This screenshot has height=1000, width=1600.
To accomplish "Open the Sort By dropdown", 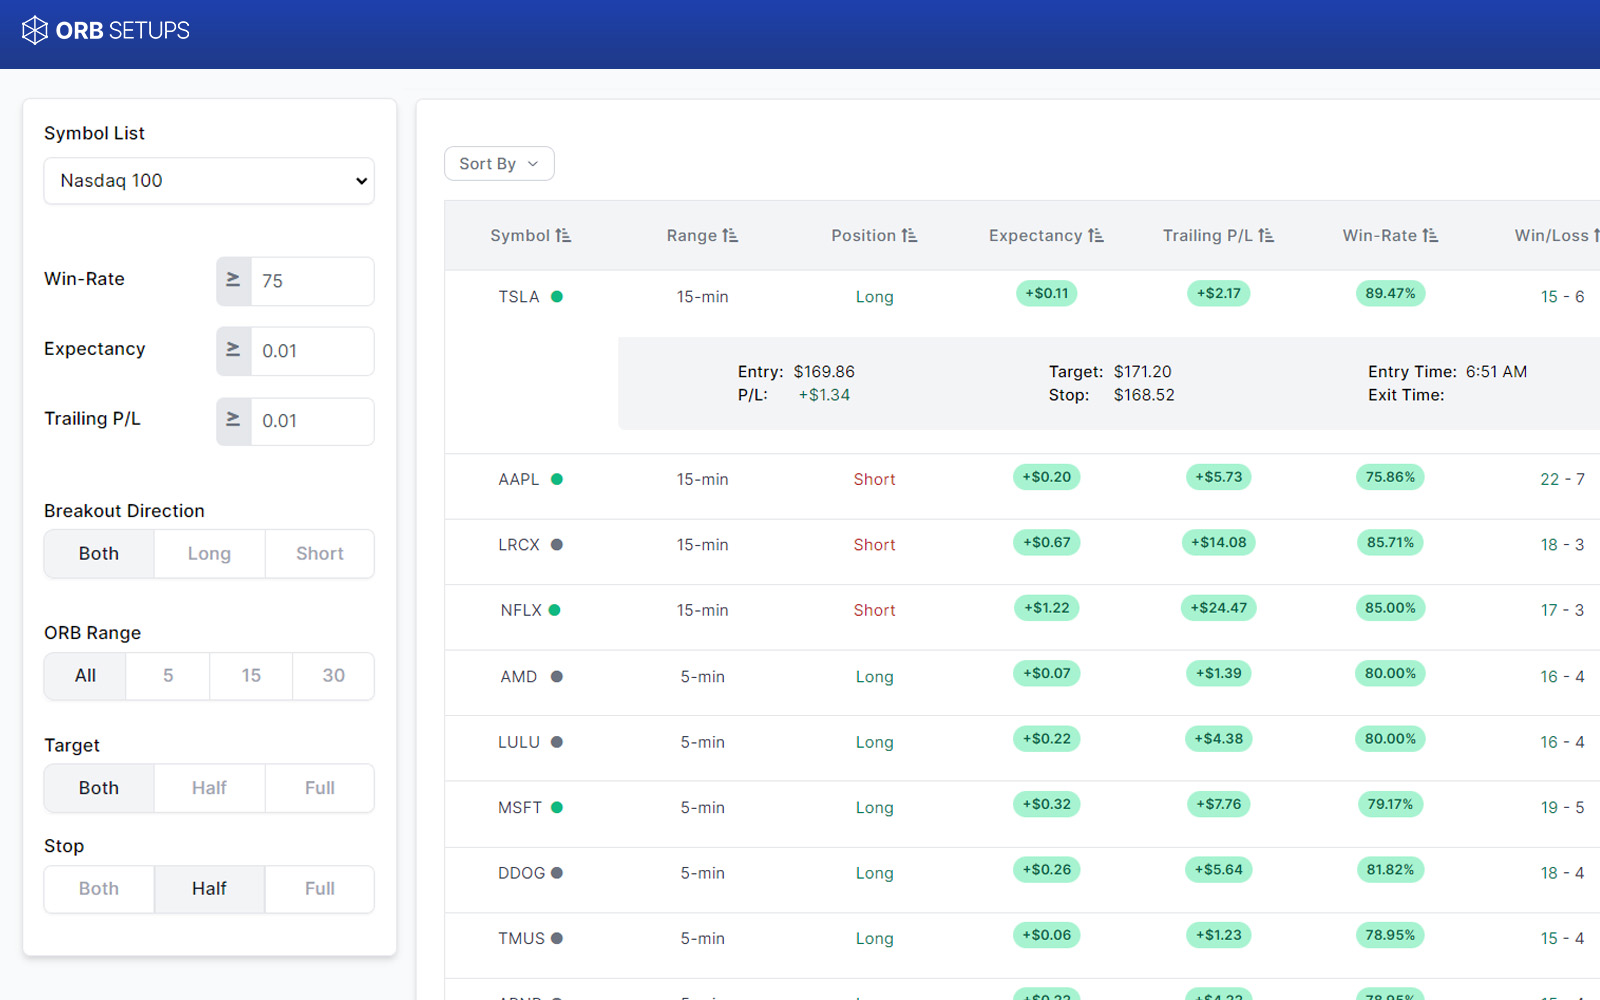I will tap(499, 164).
